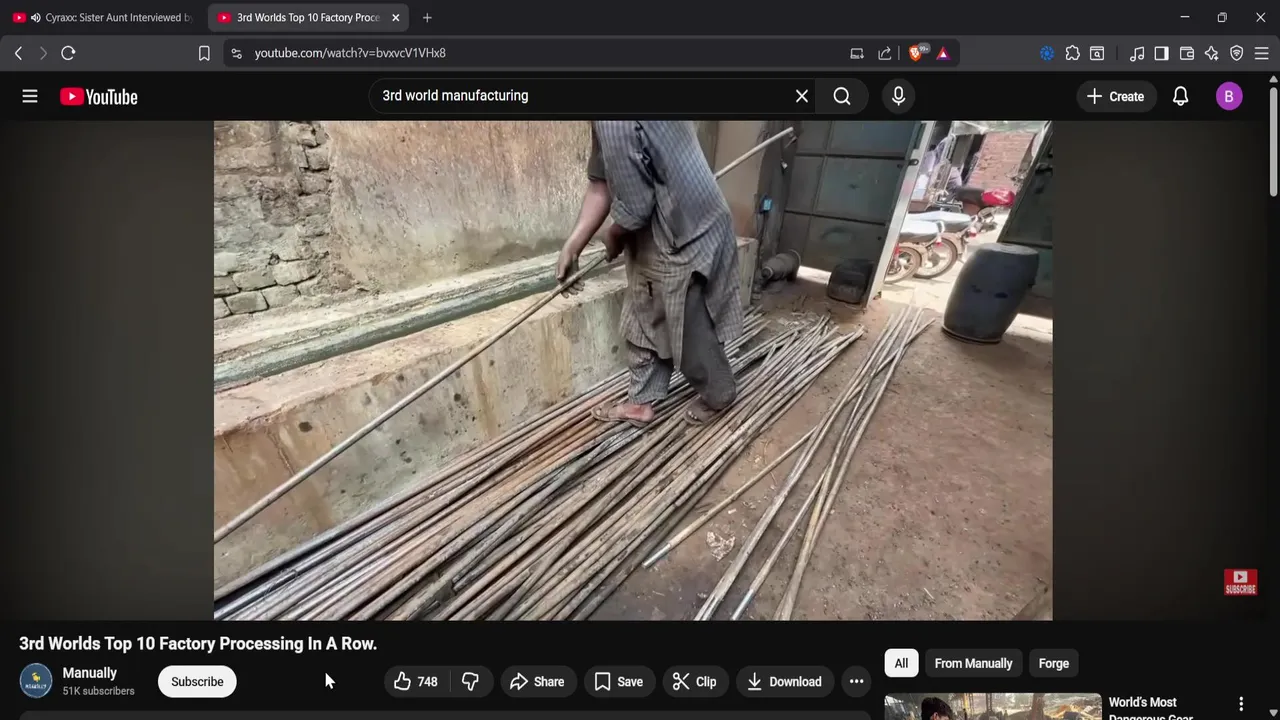Viewport: 1280px width, 720px height.
Task: Open Brave Wallet icon
Action: pyautogui.click(x=1187, y=53)
